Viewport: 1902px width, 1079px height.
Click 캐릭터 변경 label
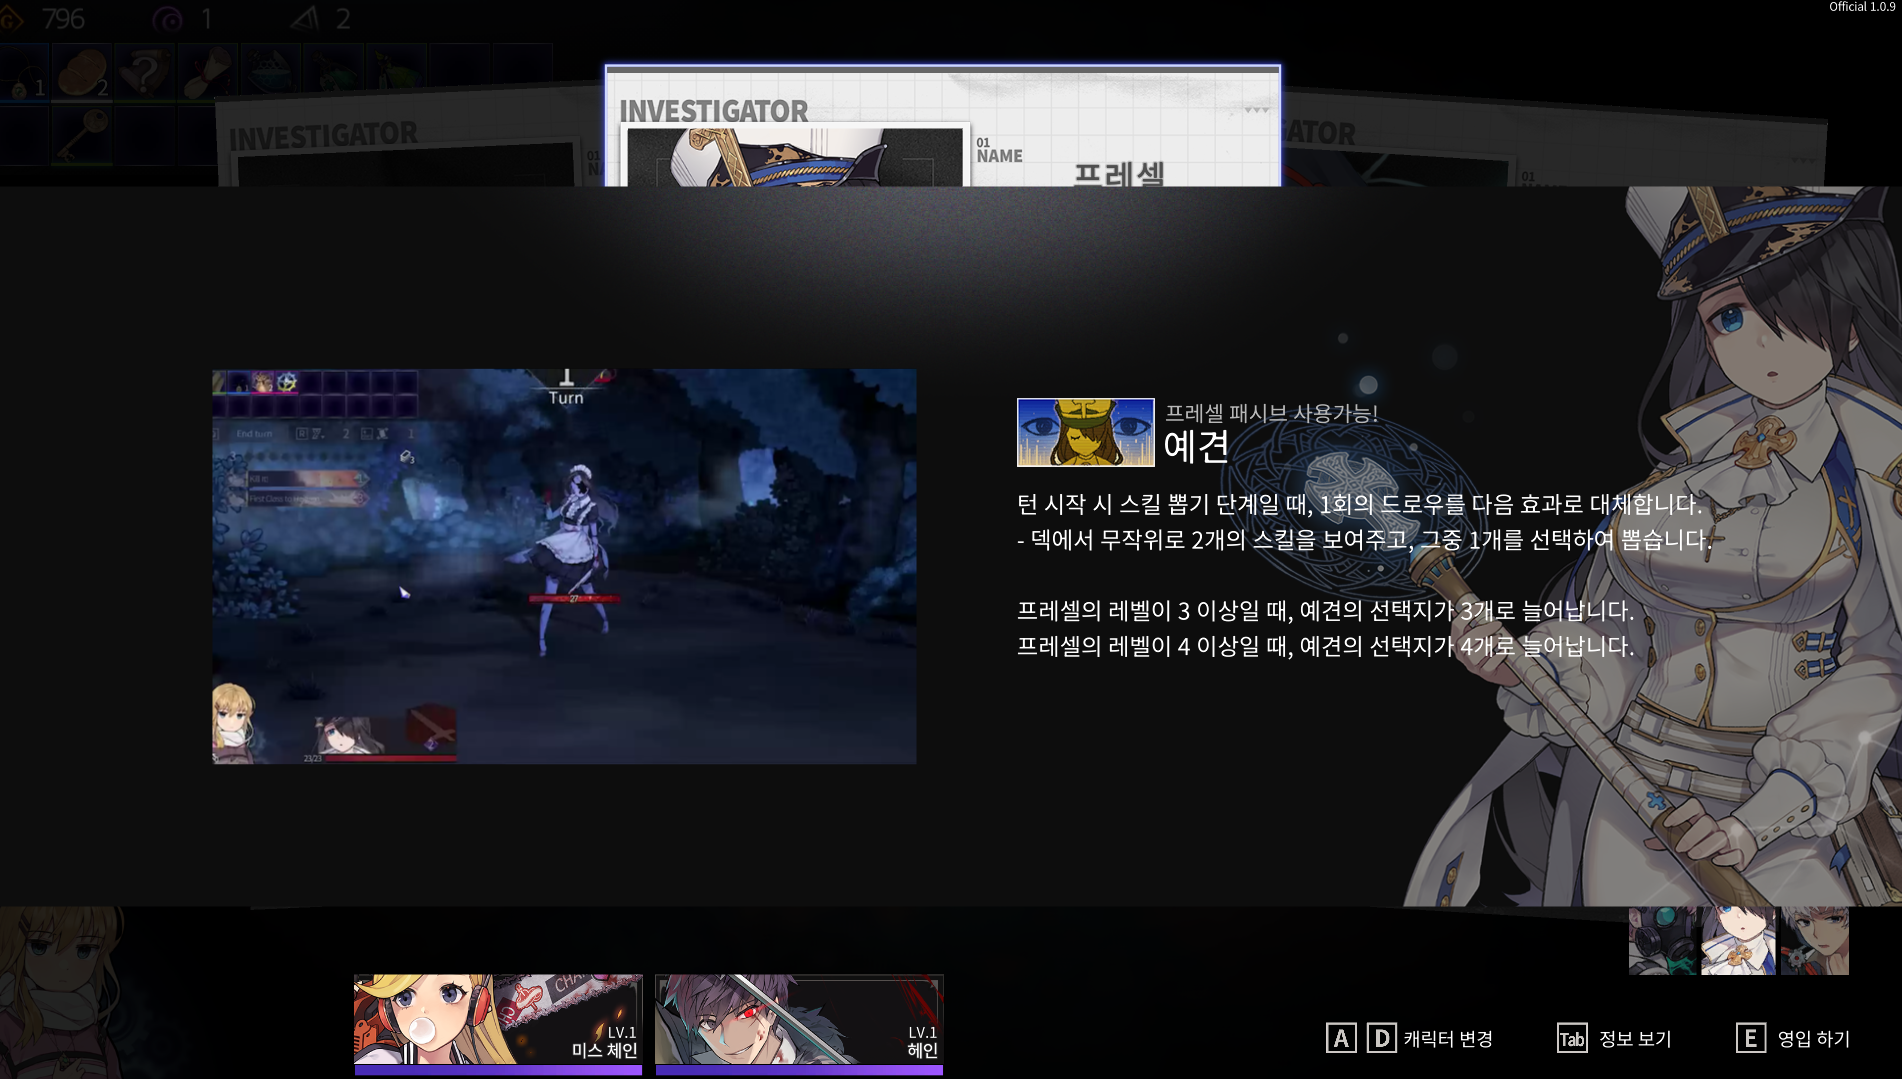click(x=1448, y=1038)
